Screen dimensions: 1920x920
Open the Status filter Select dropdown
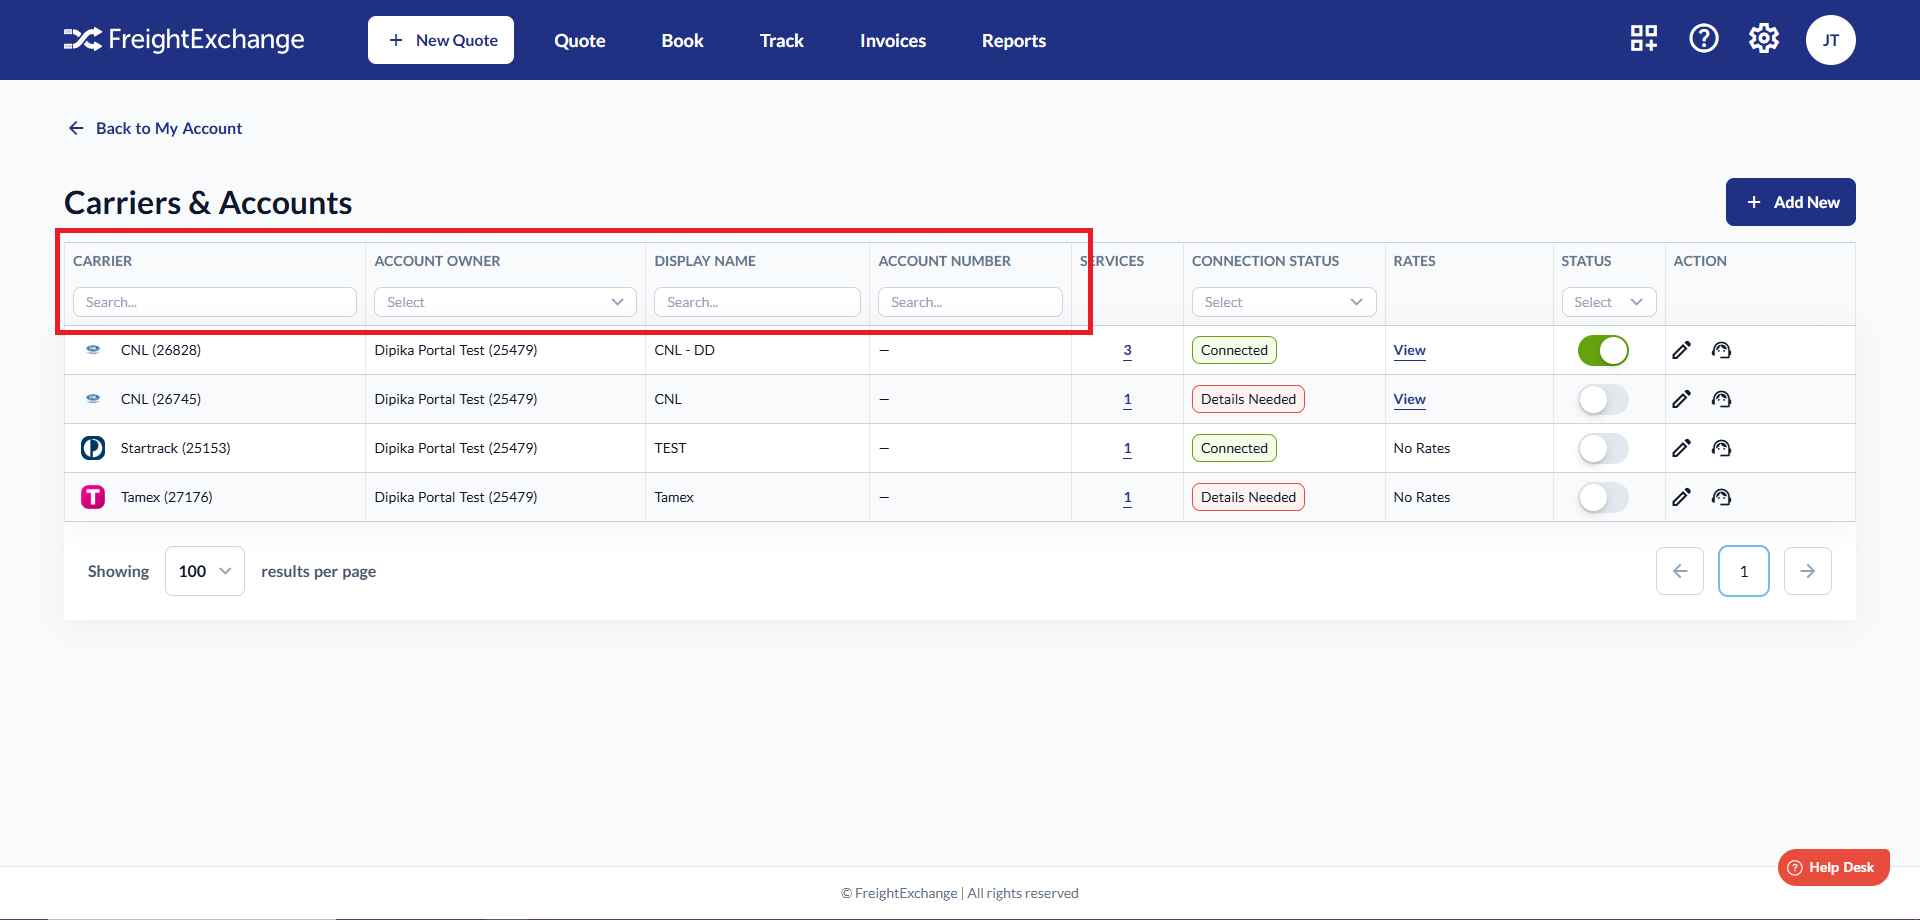[1609, 302]
